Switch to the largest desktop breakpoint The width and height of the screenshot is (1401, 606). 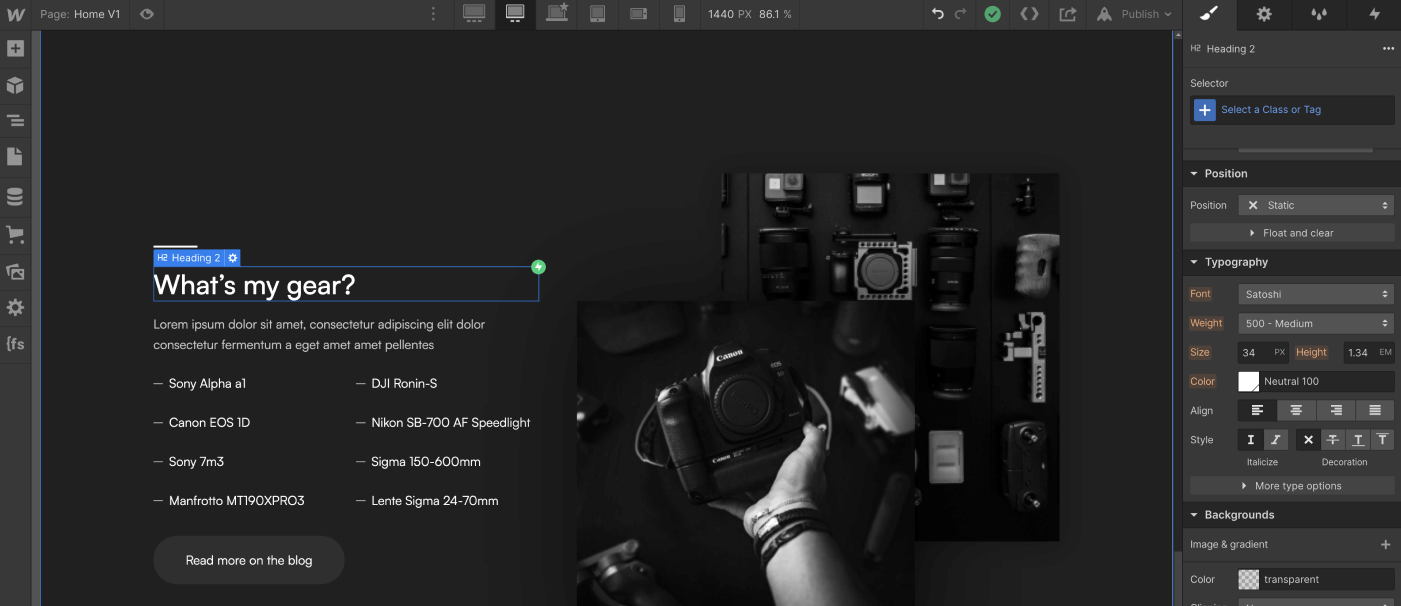click(x=474, y=14)
